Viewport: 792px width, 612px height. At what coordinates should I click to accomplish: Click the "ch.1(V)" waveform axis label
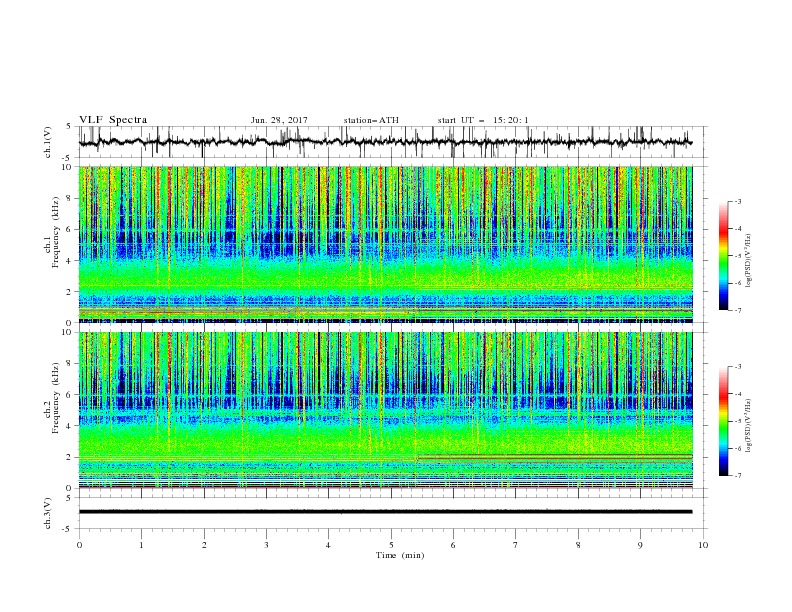[48, 142]
